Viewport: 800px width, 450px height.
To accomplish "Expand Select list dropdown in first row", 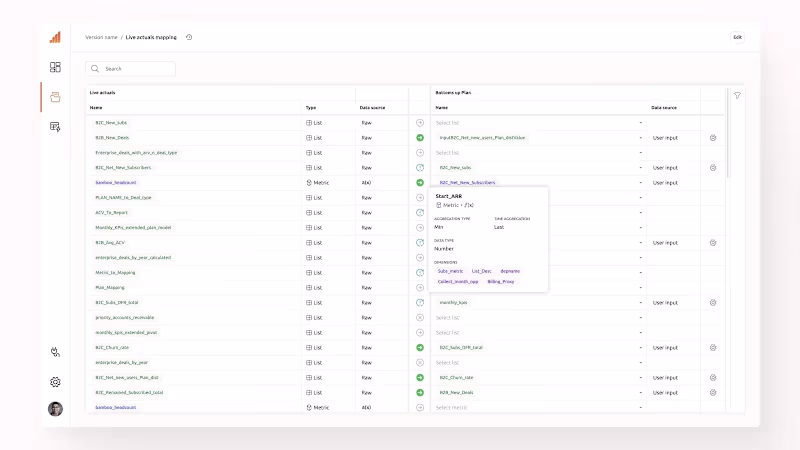I will pyautogui.click(x=539, y=123).
